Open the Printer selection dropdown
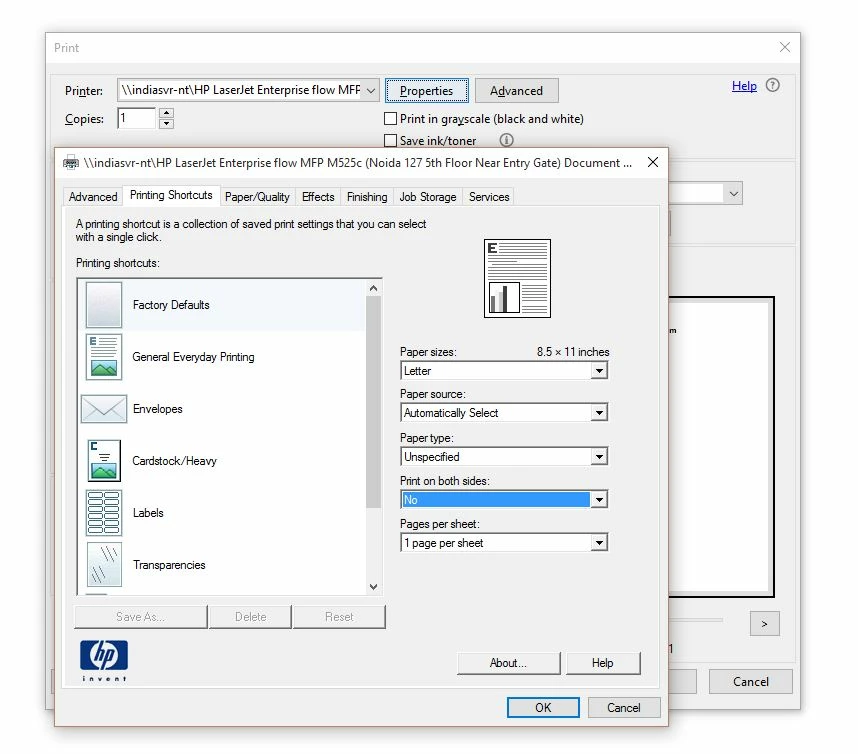This screenshot has width=858, height=754. pos(248,90)
